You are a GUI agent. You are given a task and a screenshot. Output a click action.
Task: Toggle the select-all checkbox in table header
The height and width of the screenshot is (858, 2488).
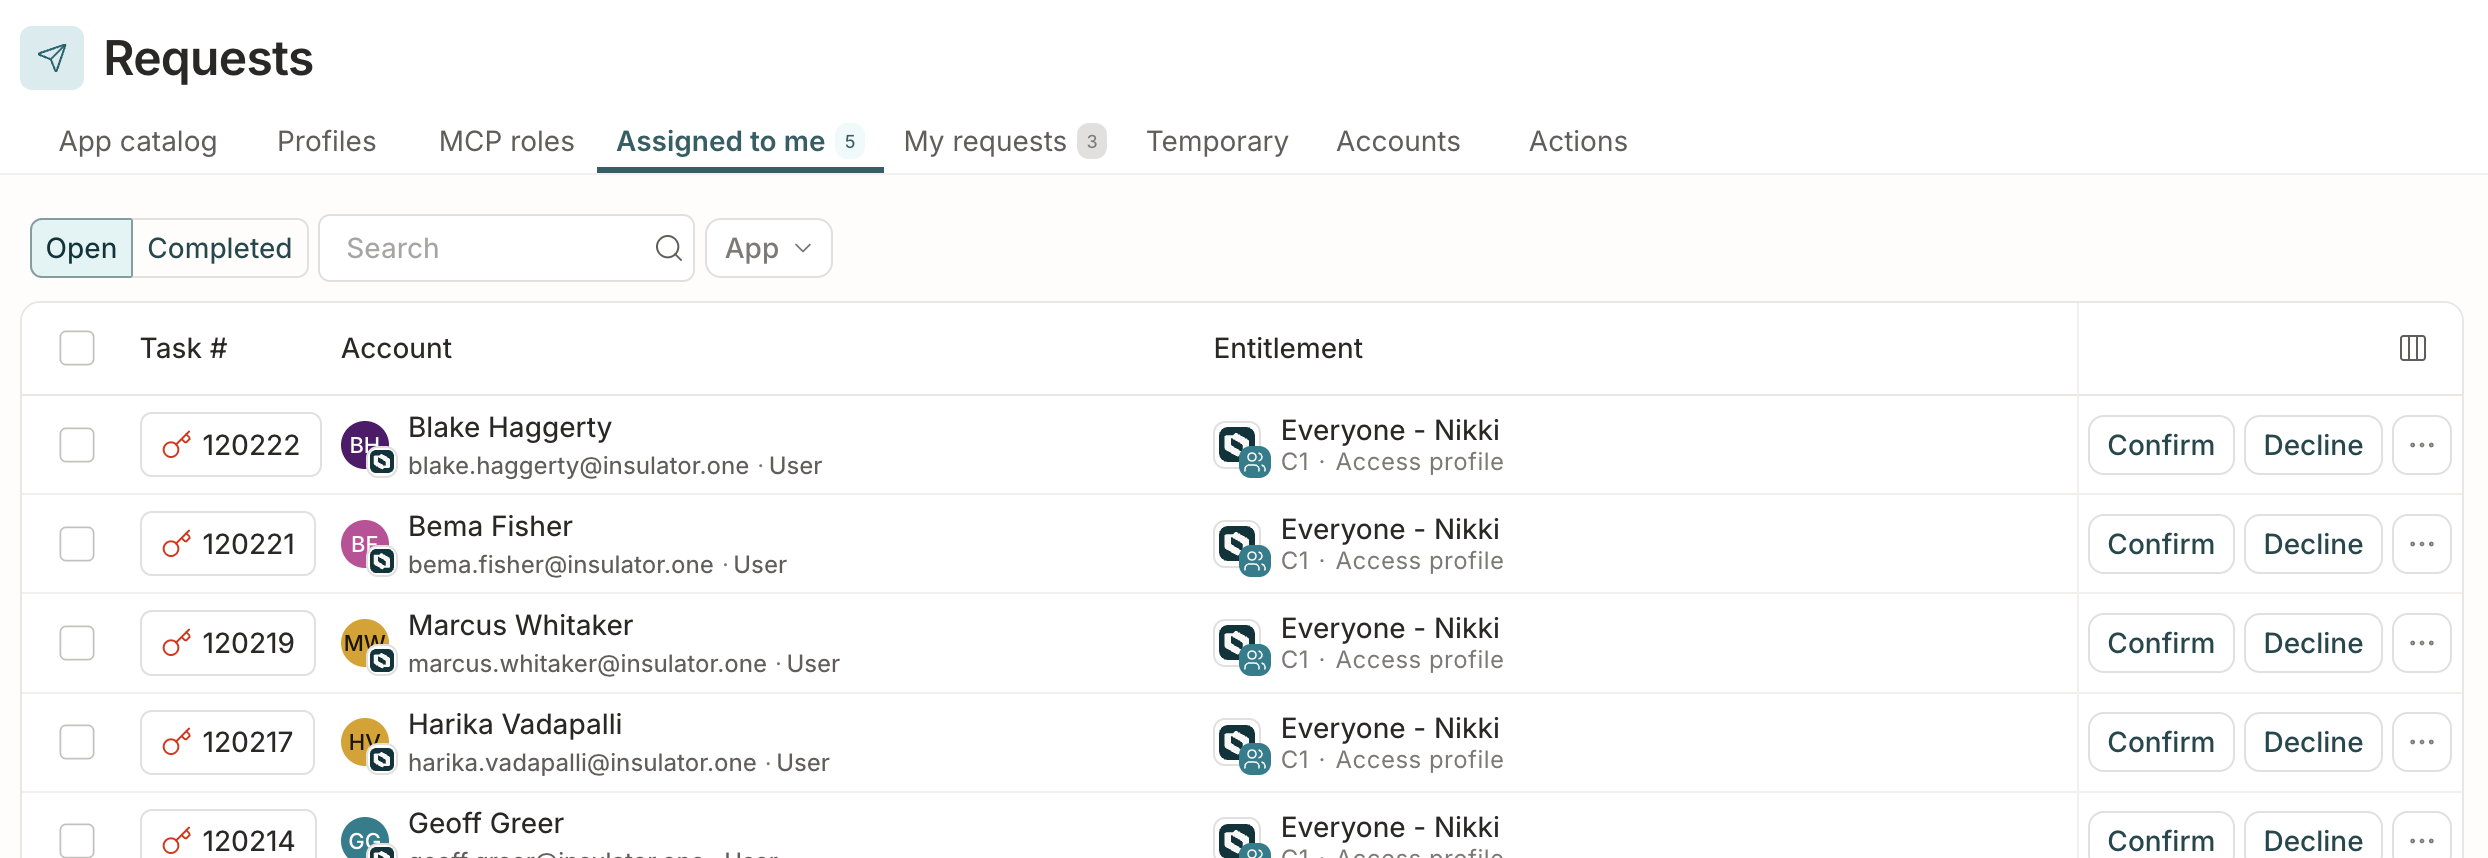pyautogui.click(x=77, y=348)
